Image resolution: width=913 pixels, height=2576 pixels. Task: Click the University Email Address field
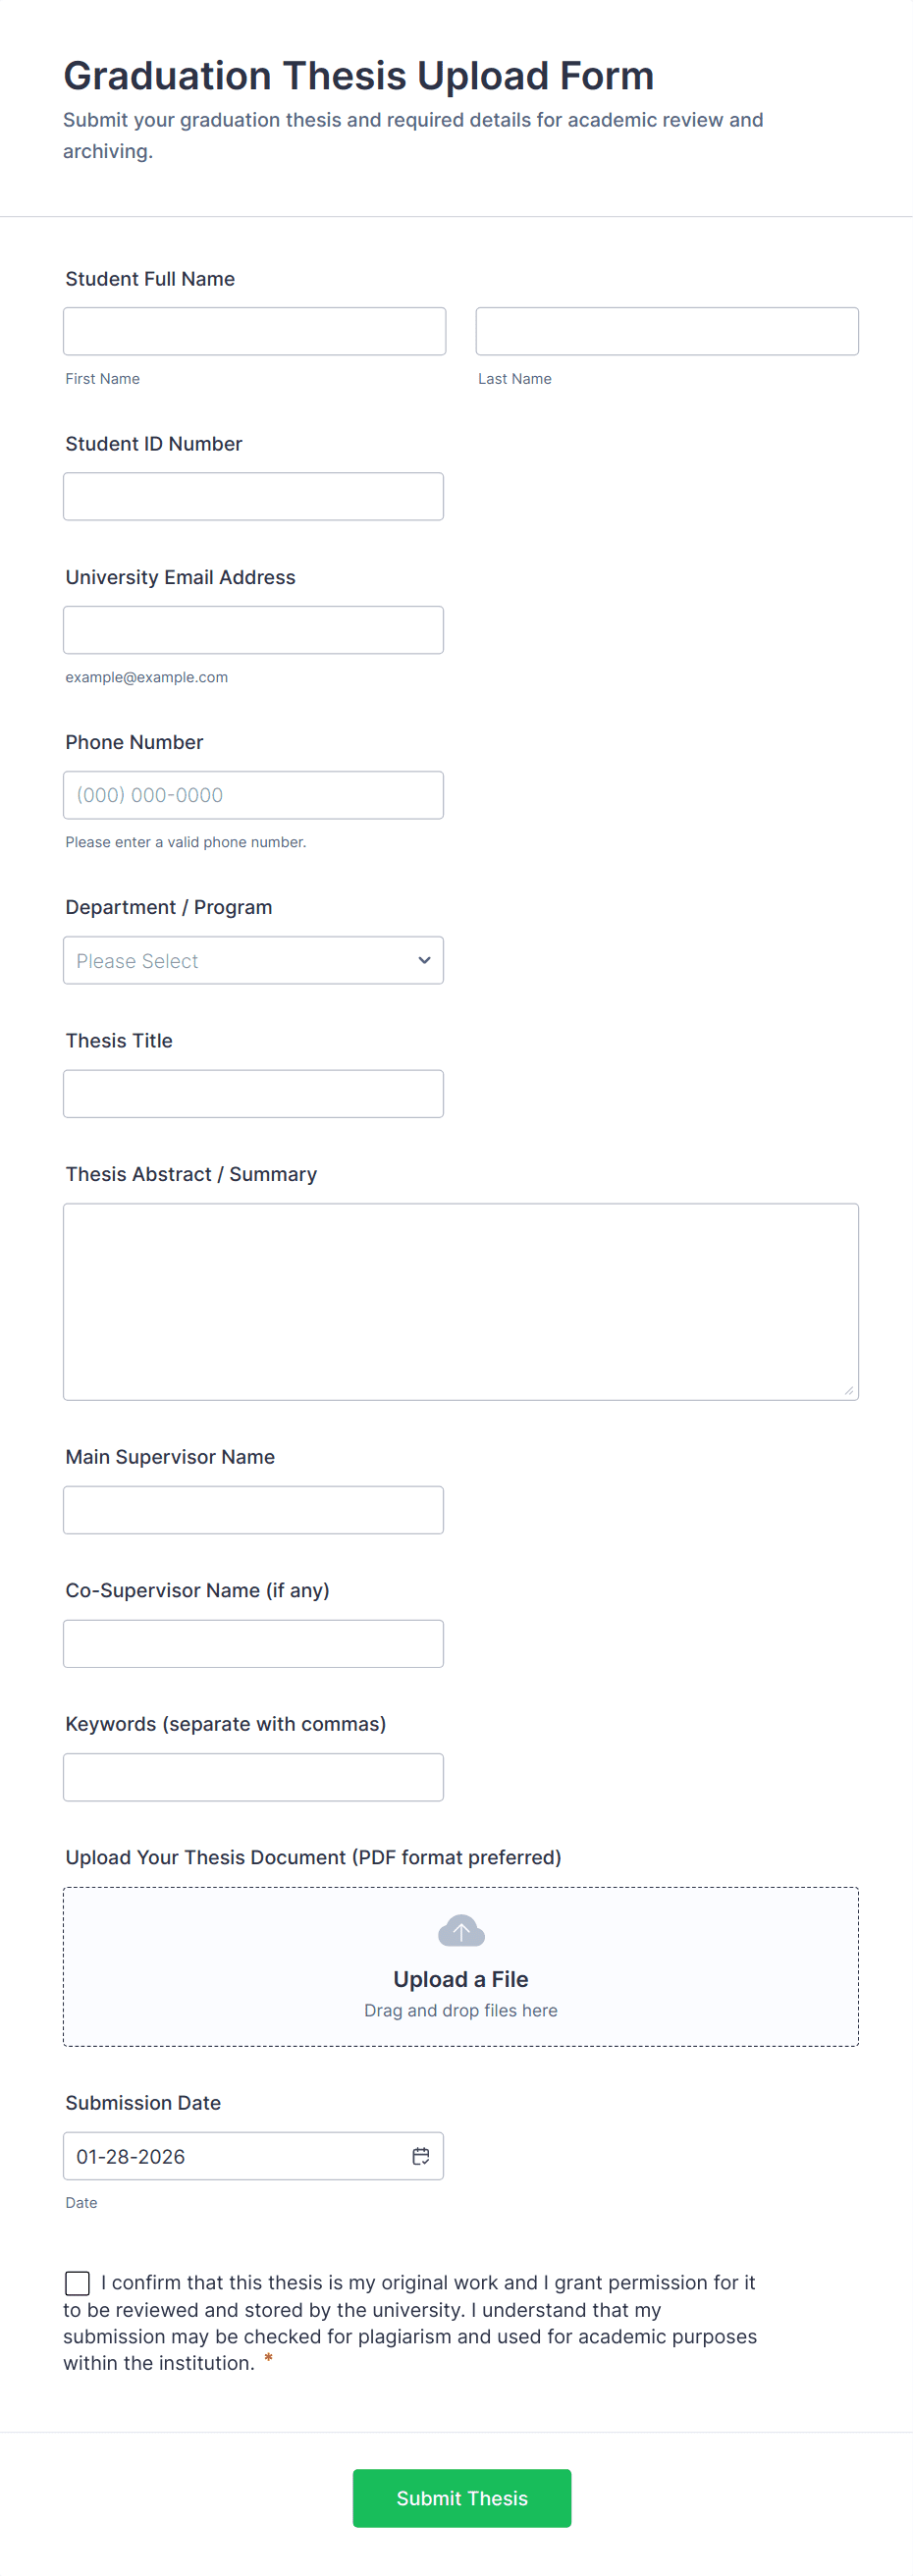(253, 629)
